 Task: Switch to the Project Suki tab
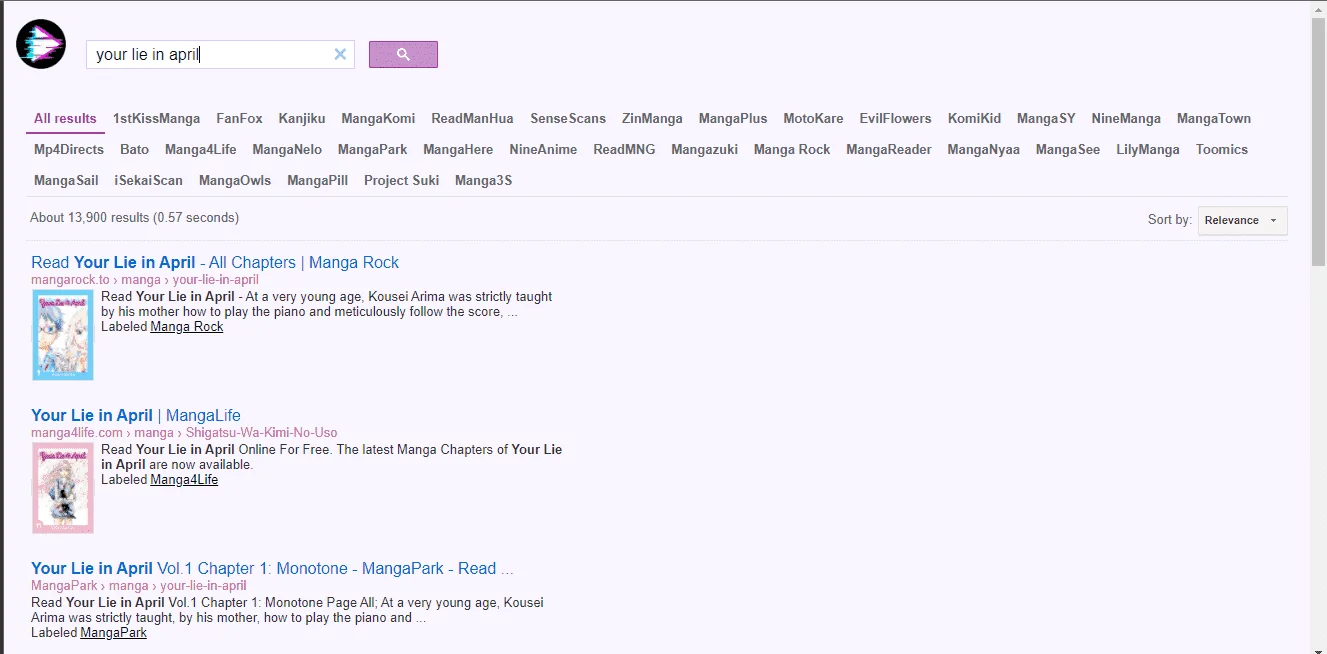(401, 180)
